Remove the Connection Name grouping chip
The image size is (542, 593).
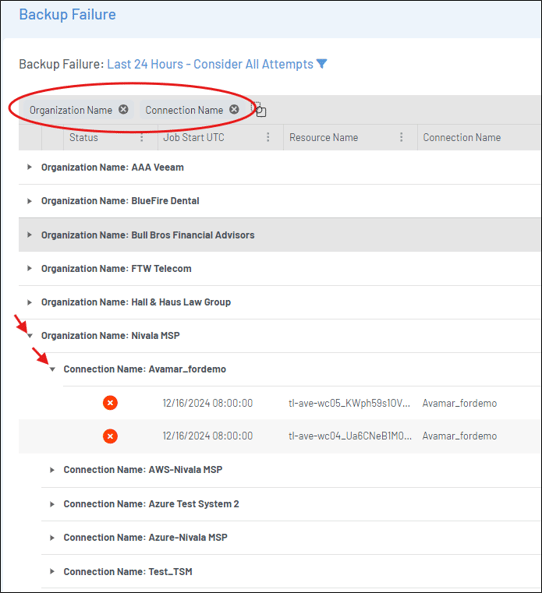coord(234,109)
